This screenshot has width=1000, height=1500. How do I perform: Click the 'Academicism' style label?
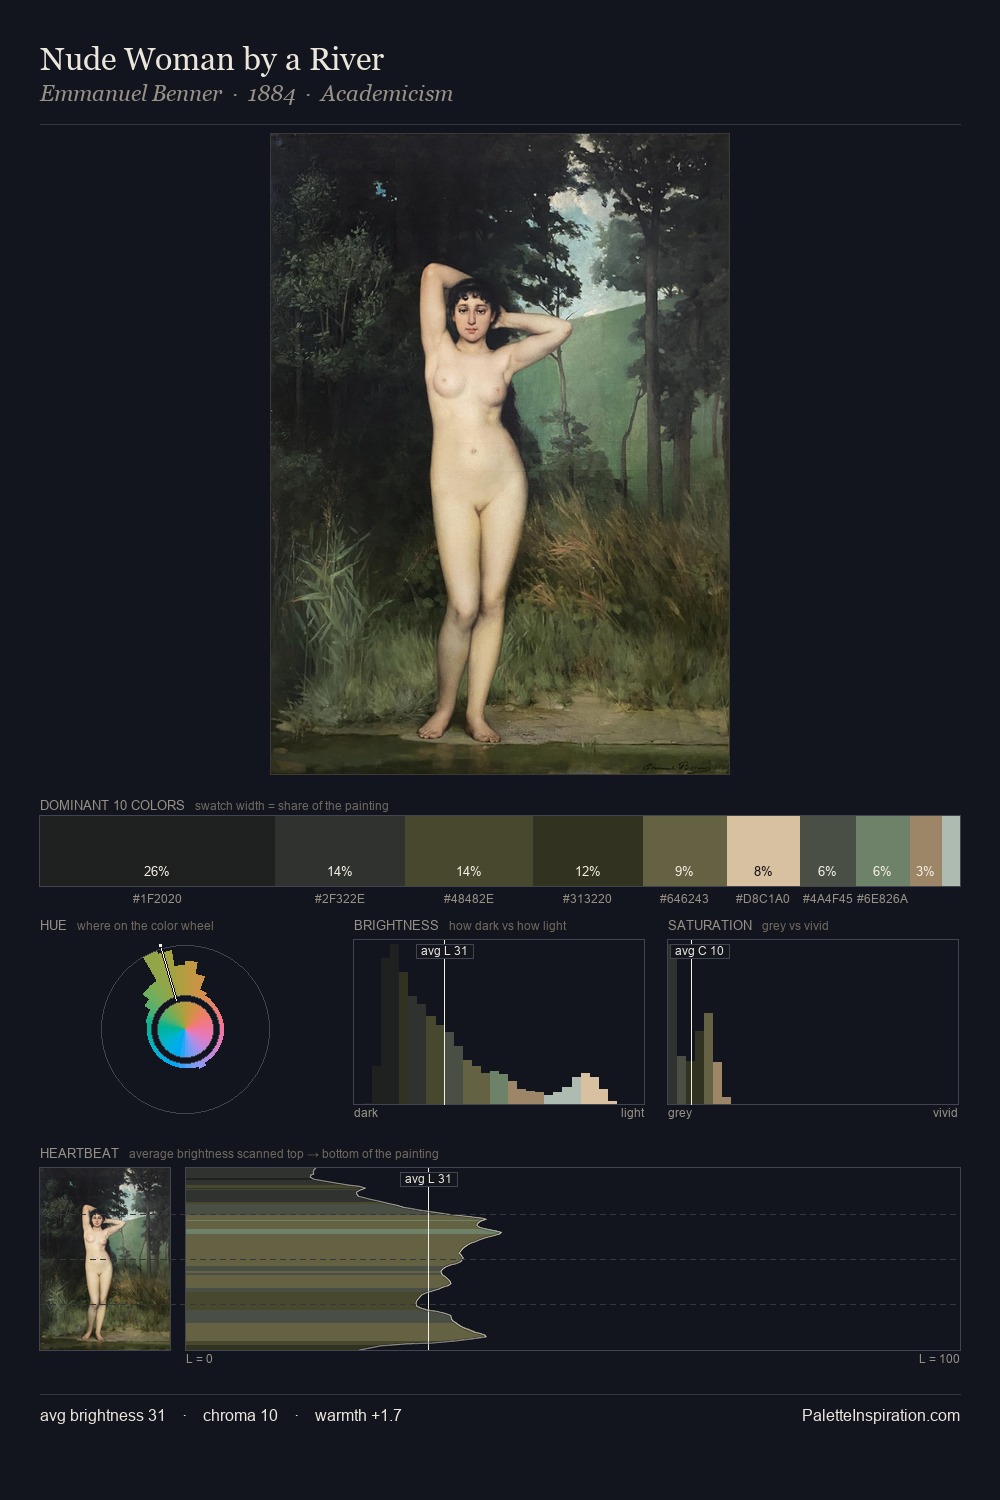387,94
